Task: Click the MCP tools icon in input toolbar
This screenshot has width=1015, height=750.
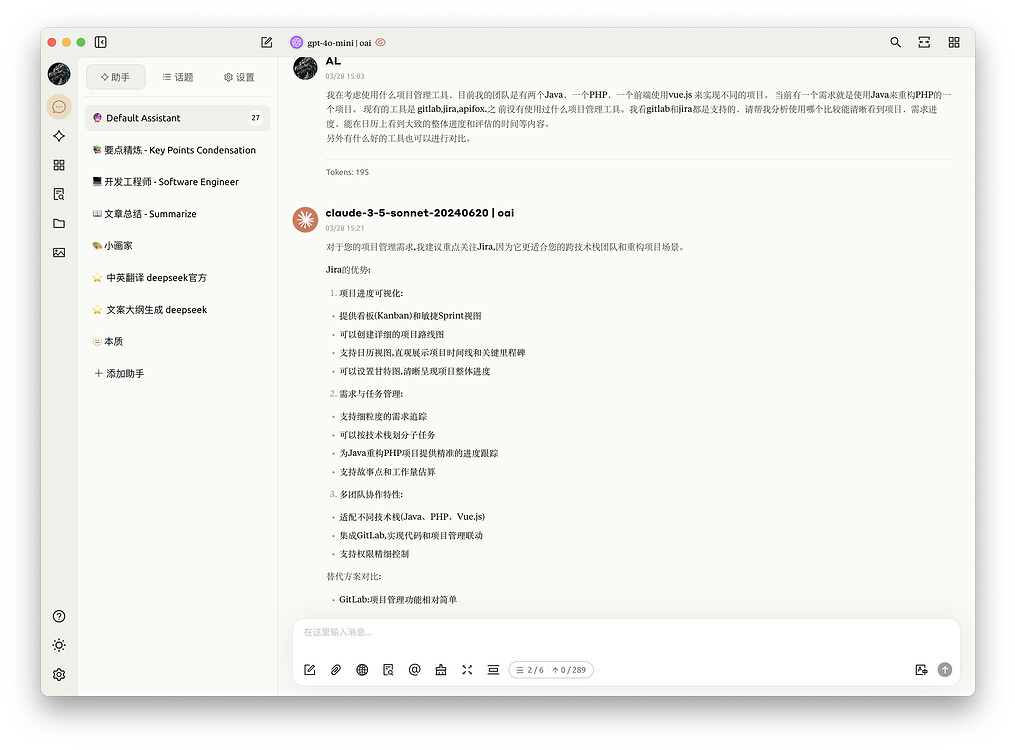Action: pos(441,670)
